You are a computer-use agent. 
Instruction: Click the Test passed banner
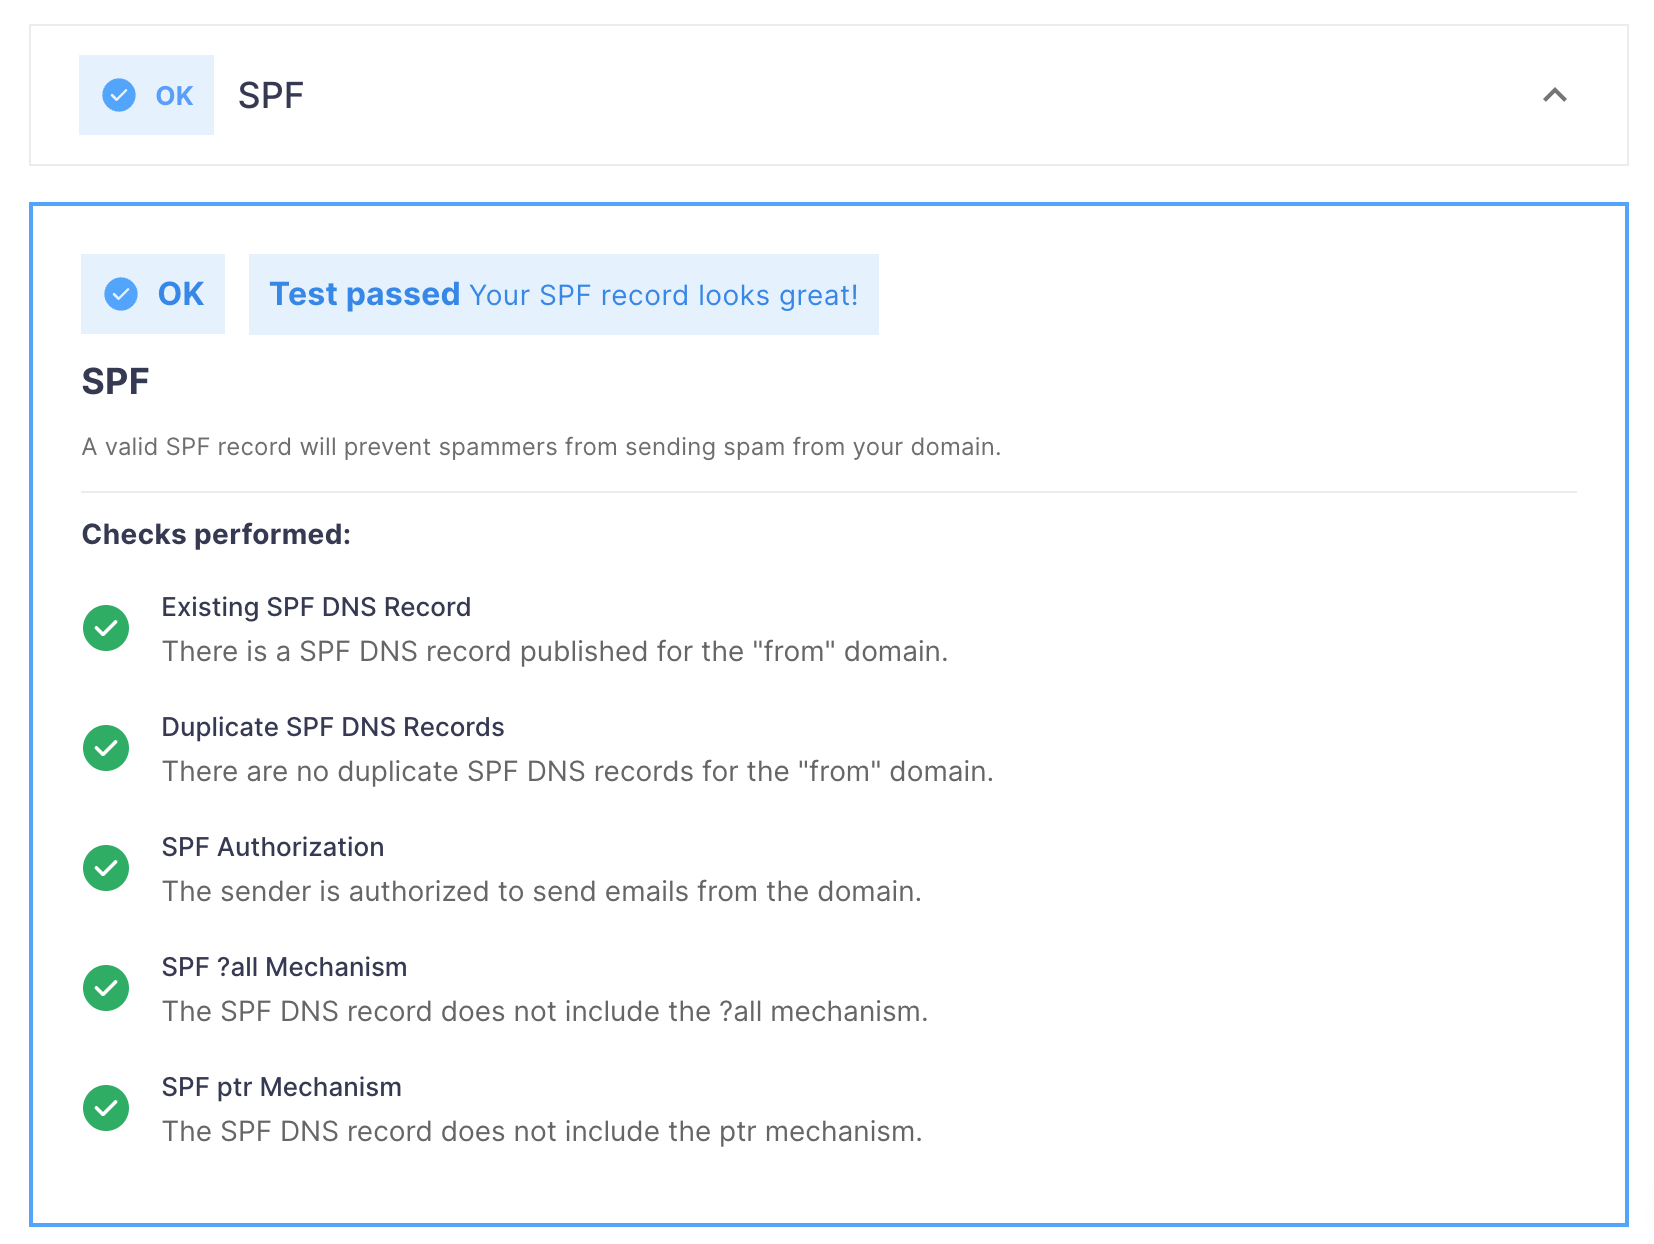(564, 294)
